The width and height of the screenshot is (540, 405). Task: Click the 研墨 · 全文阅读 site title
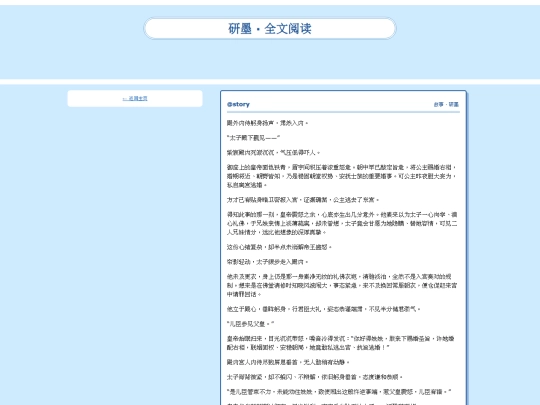pos(270,29)
